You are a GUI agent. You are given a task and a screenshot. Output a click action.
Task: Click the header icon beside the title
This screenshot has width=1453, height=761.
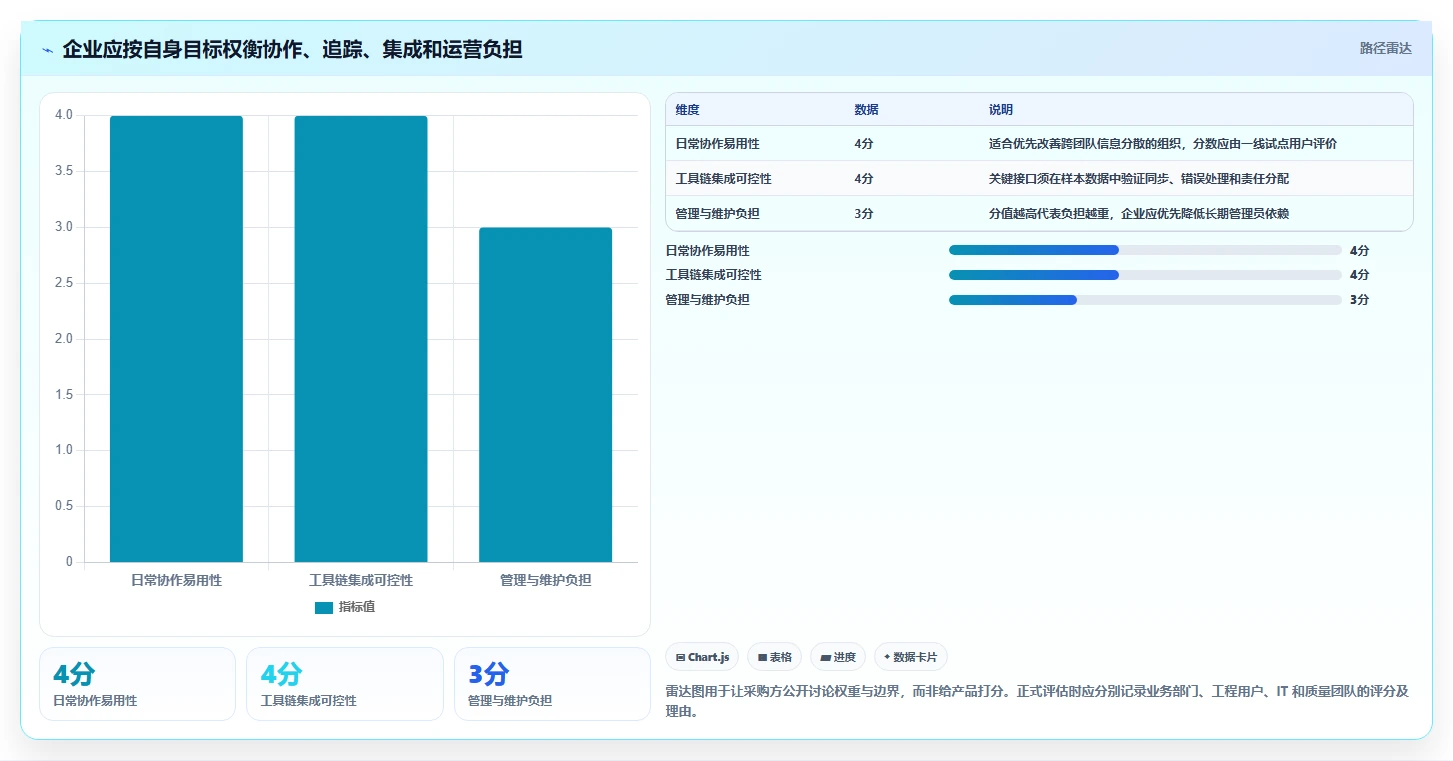[48, 50]
